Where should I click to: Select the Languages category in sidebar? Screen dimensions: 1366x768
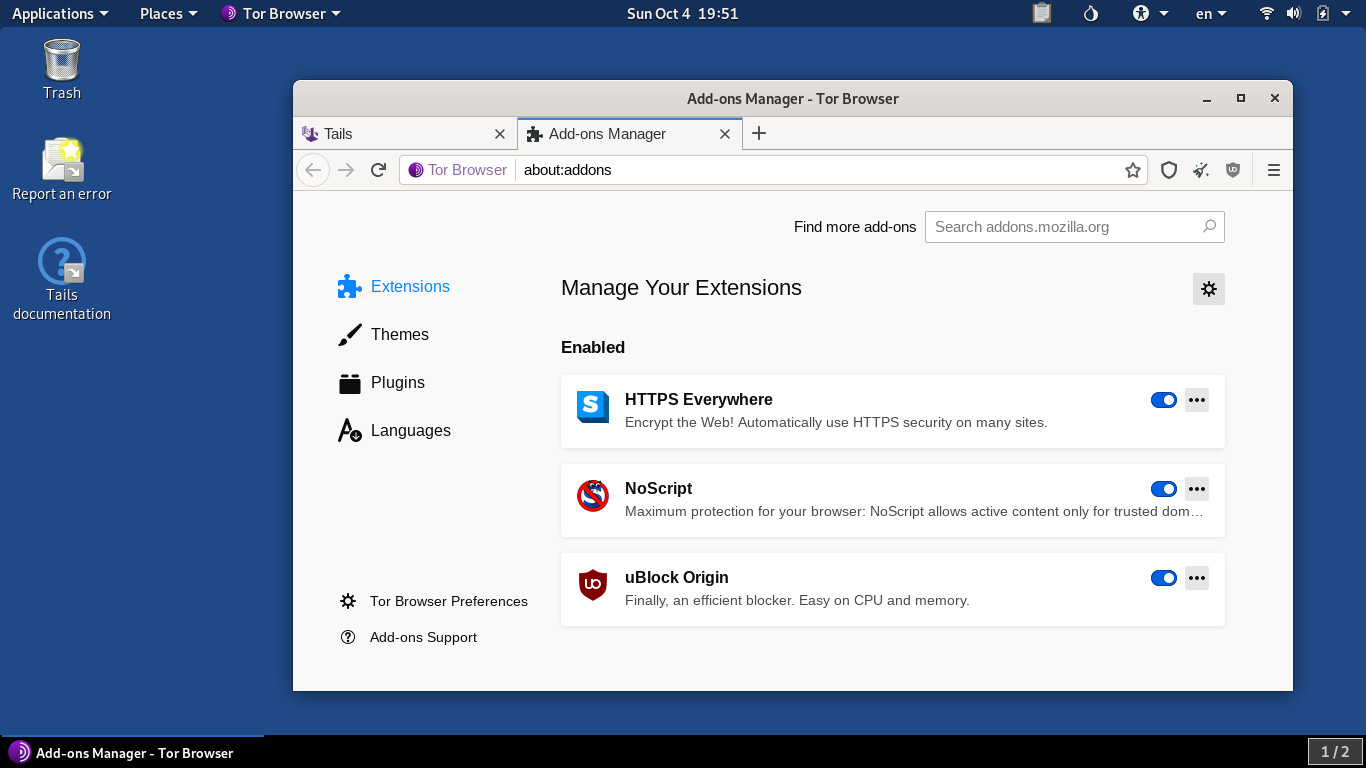point(394,431)
